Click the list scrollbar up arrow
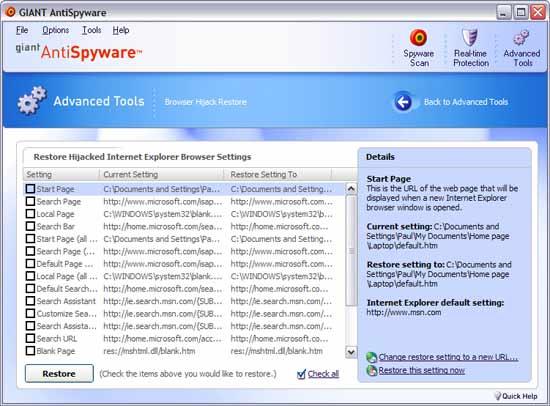The height and width of the screenshot is (406, 550). (x=351, y=189)
